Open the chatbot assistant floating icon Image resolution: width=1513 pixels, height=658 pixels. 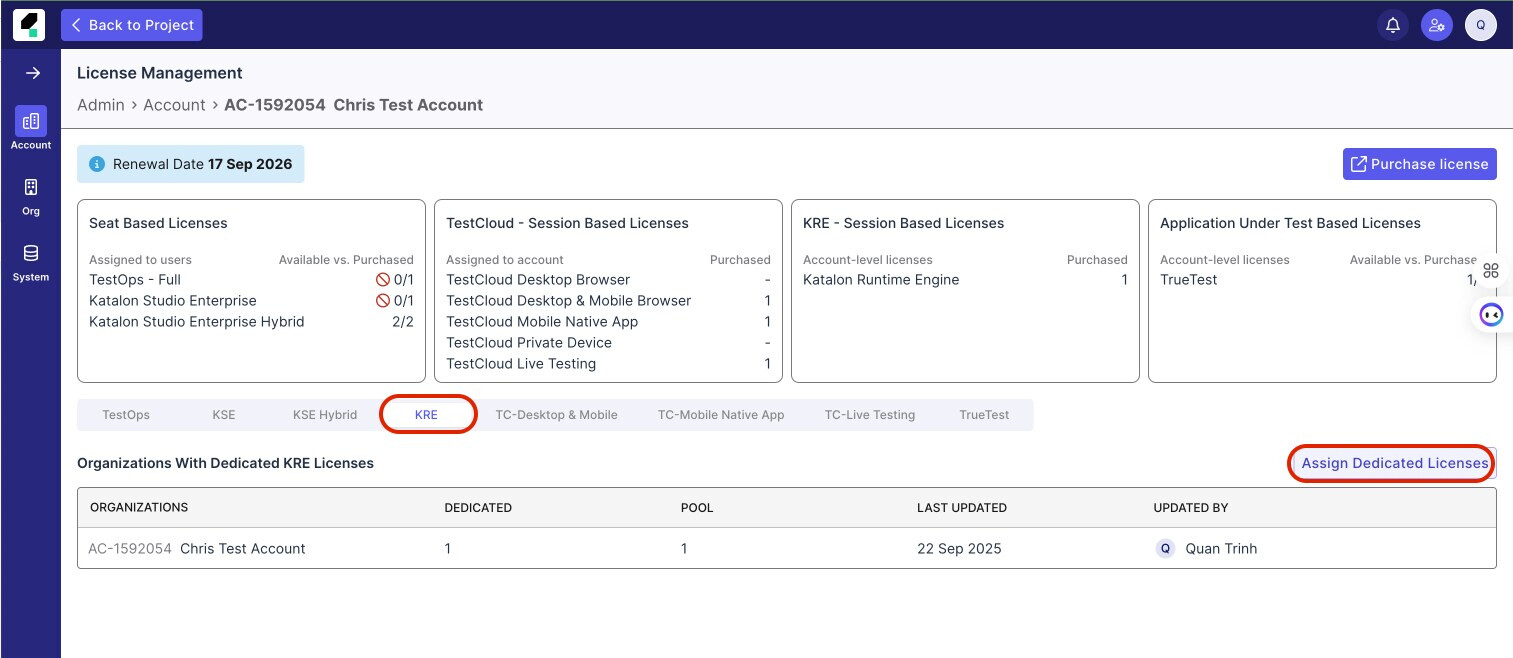(x=1491, y=315)
